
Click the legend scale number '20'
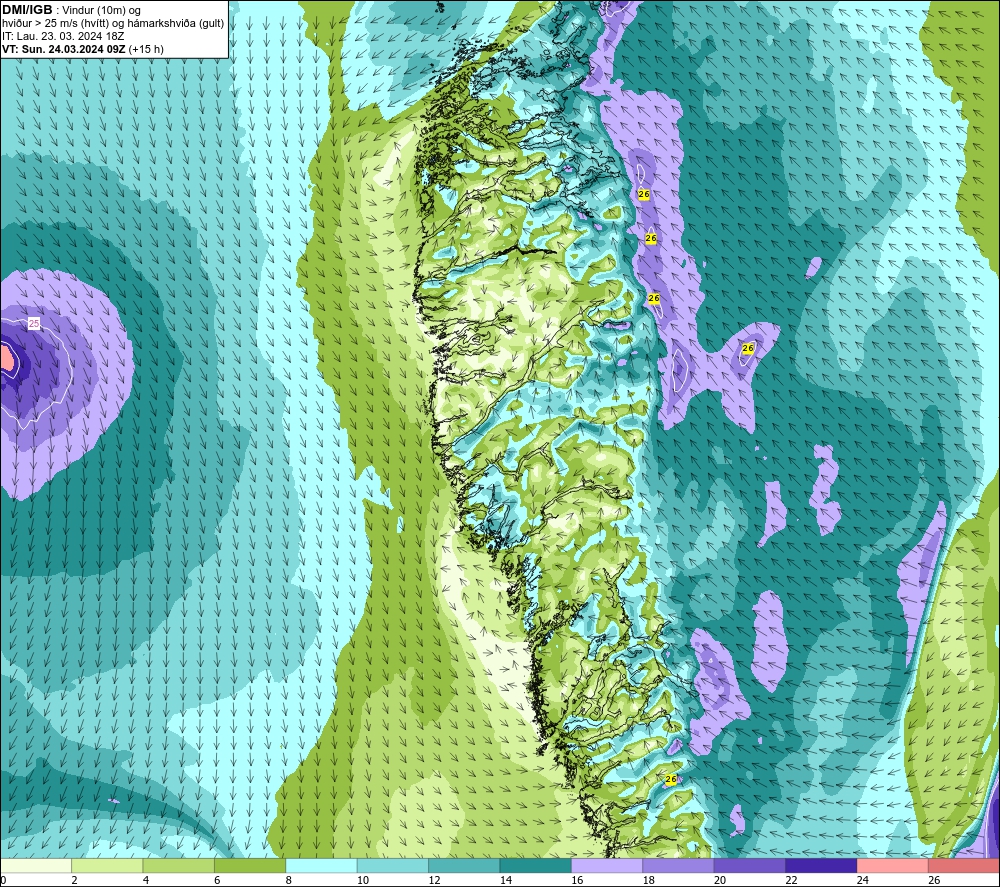(x=720, y=880)
